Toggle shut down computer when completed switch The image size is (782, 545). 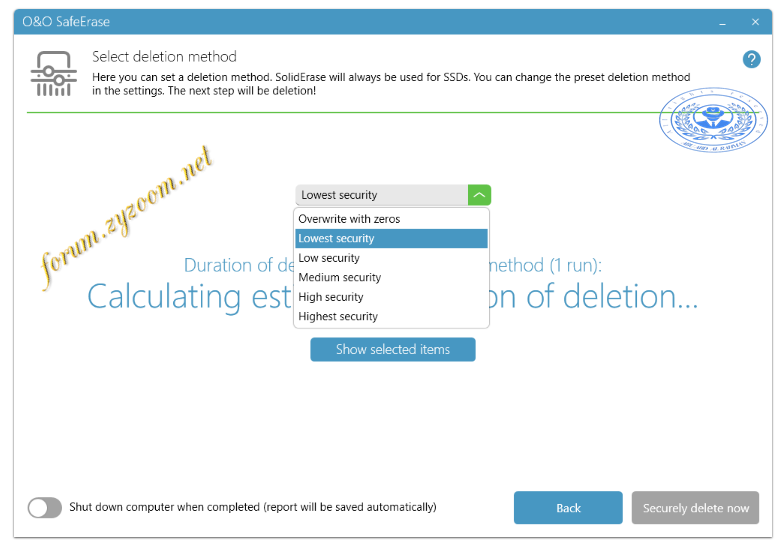coord(45,508)
